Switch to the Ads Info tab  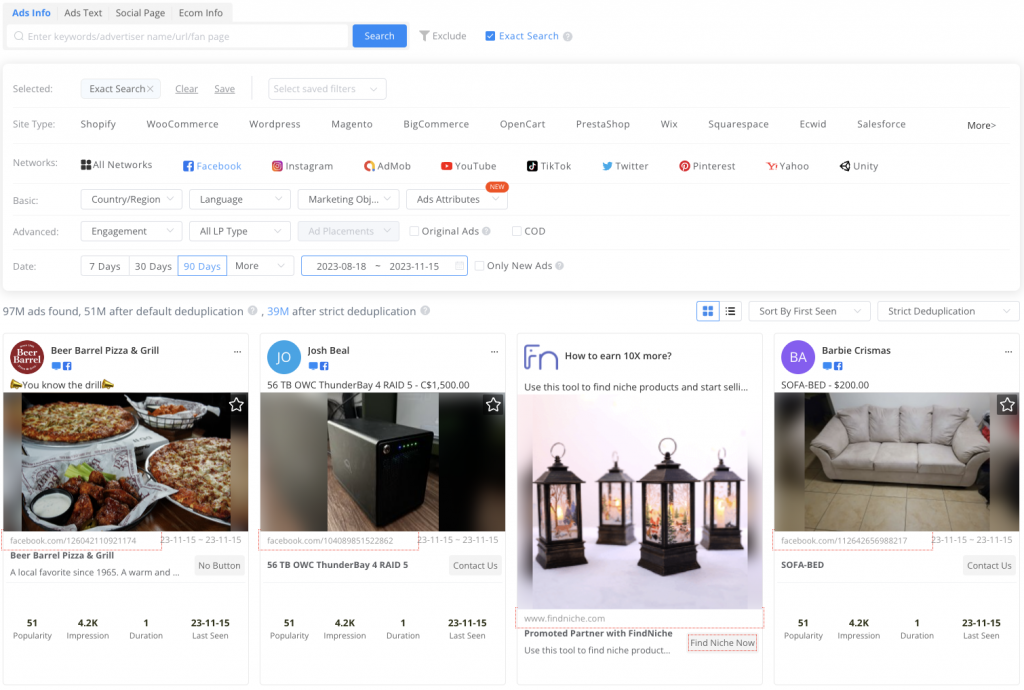coord(31,12)
